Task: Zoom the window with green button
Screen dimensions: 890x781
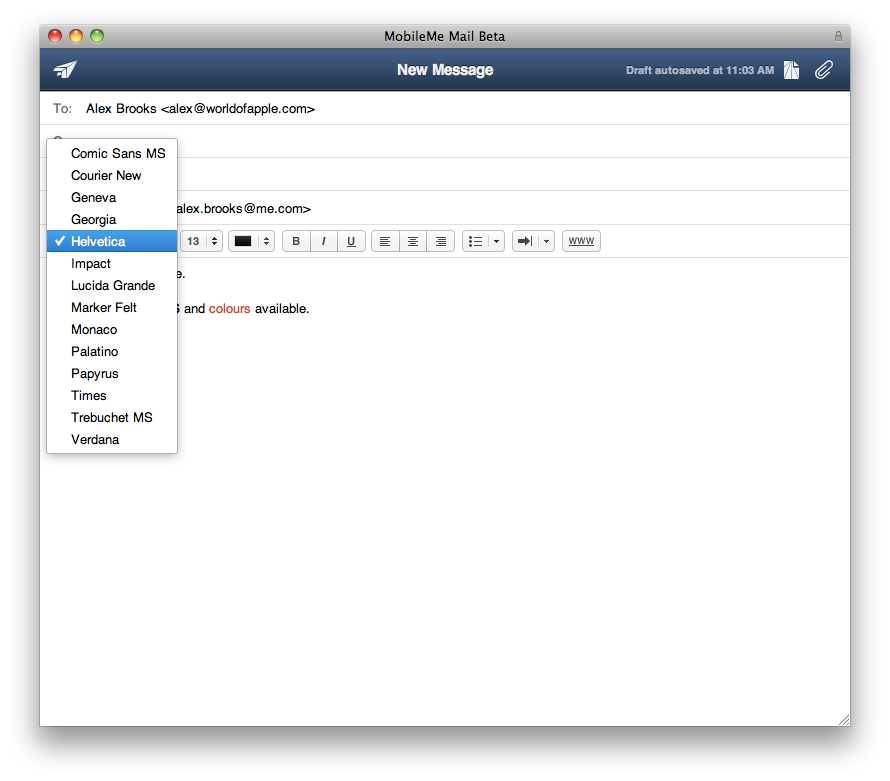Action: [x=97, y=36]
